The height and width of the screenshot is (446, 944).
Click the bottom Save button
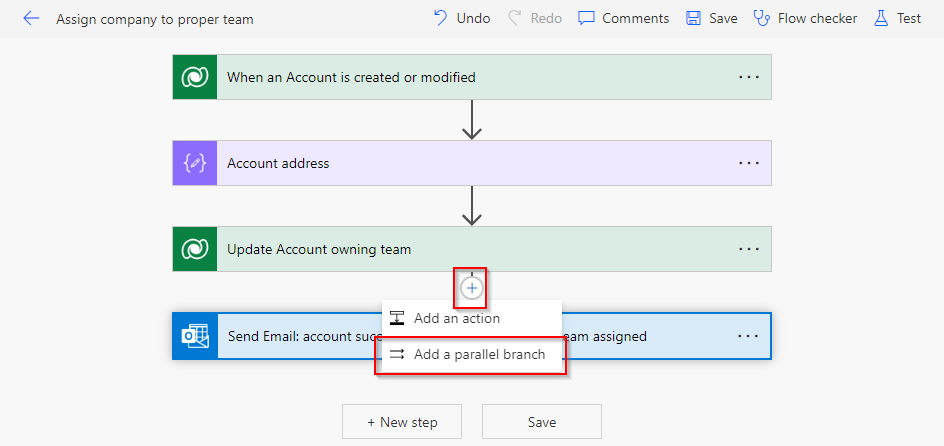pos(542,422)
